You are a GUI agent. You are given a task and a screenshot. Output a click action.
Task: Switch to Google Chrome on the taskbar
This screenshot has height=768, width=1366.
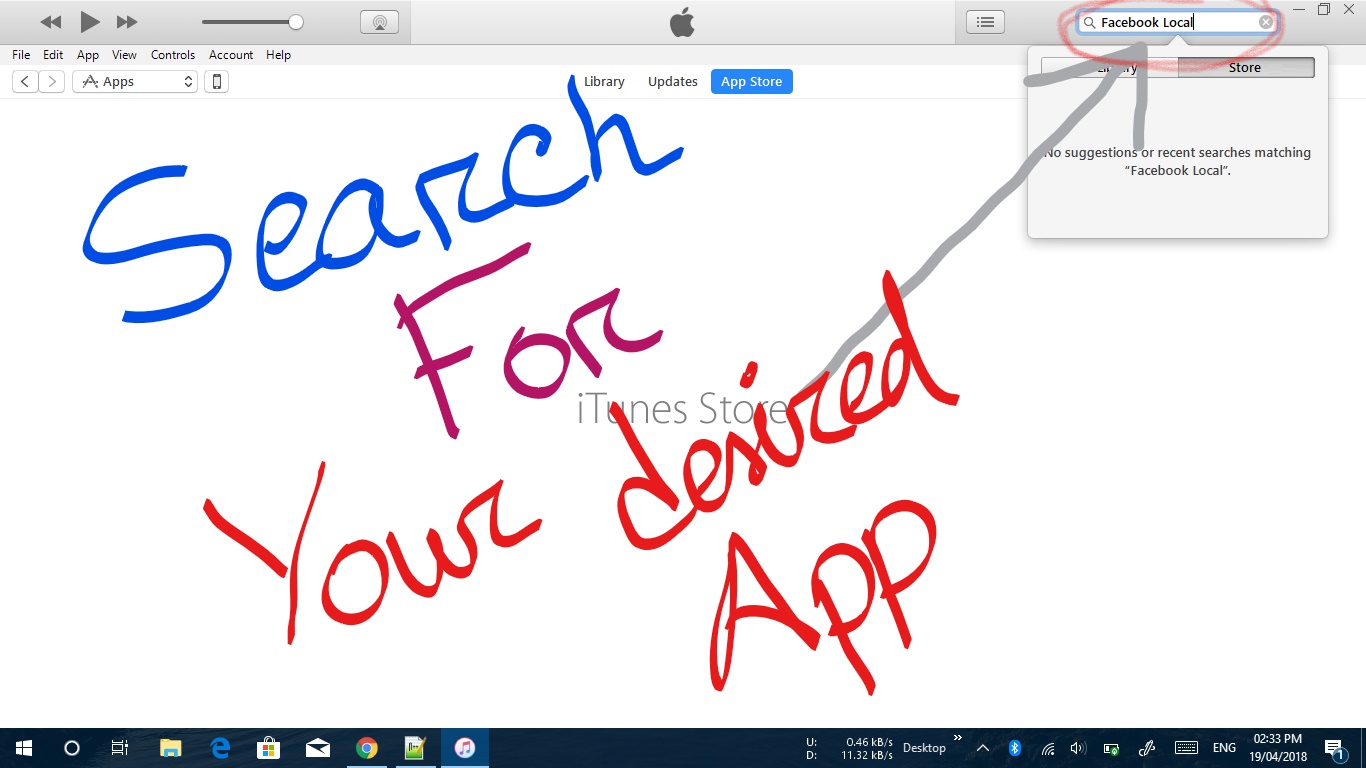(x=367, y=748)
